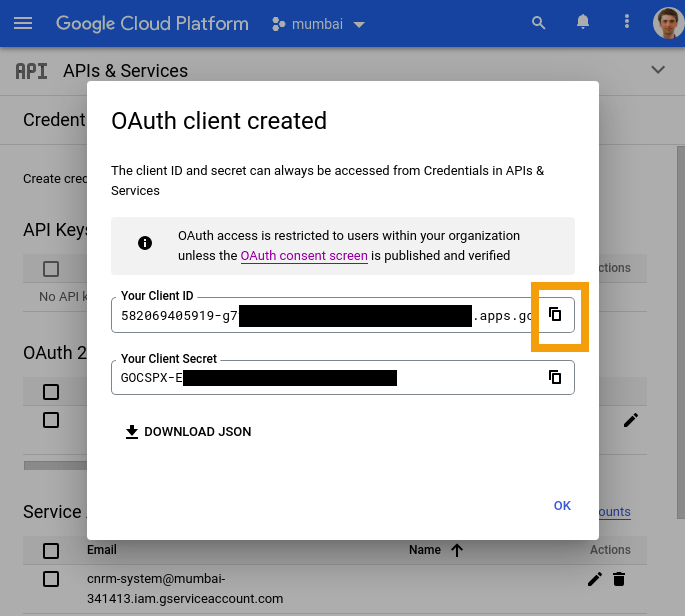Viewport: 685px width, 616px height.
Task: Select the cnrm-system service account checkbox
Action: click(51, 579)
